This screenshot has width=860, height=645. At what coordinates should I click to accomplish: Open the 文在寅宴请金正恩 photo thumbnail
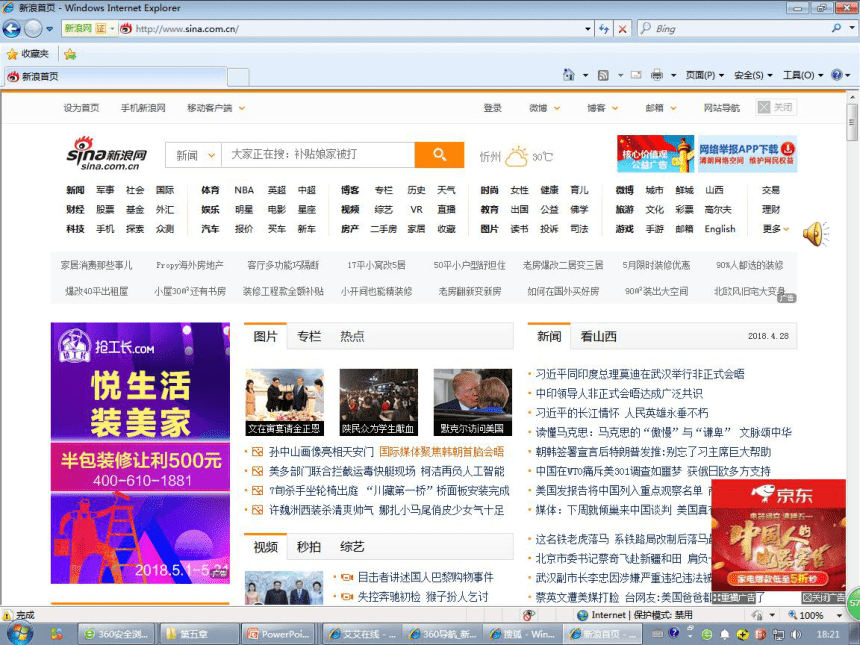[x=284, y=402]
